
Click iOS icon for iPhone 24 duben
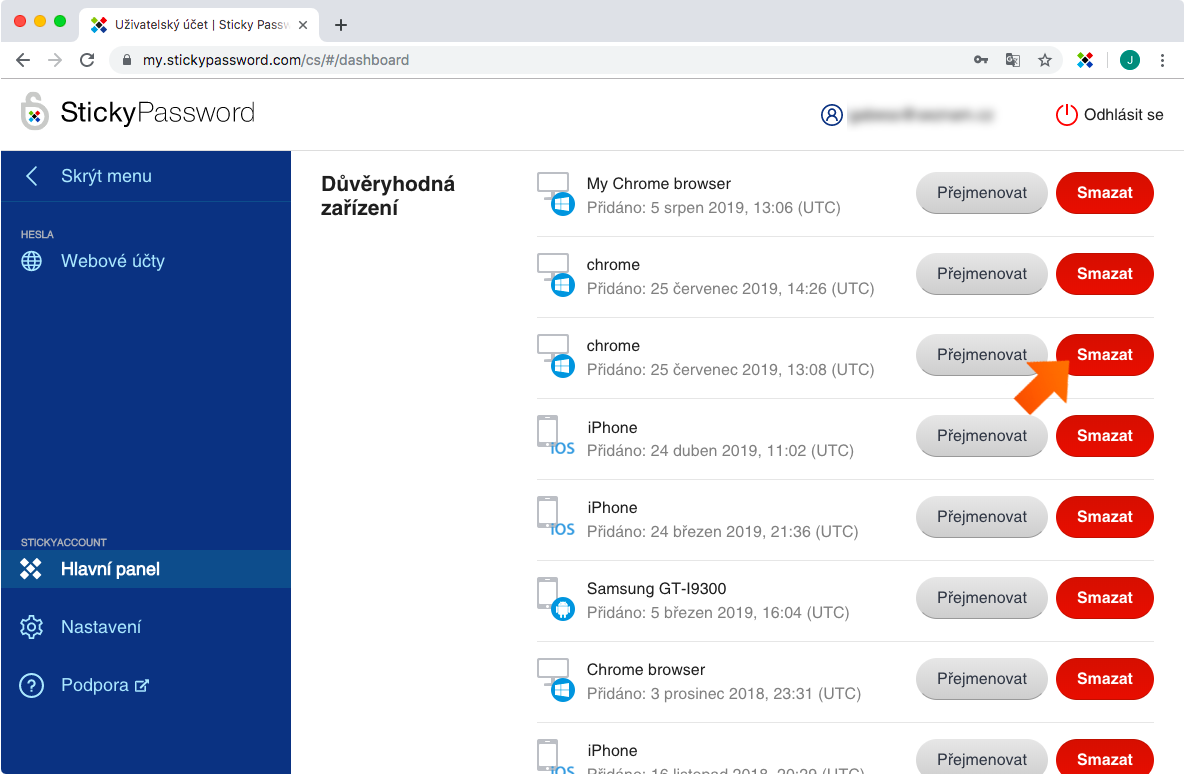556,436
